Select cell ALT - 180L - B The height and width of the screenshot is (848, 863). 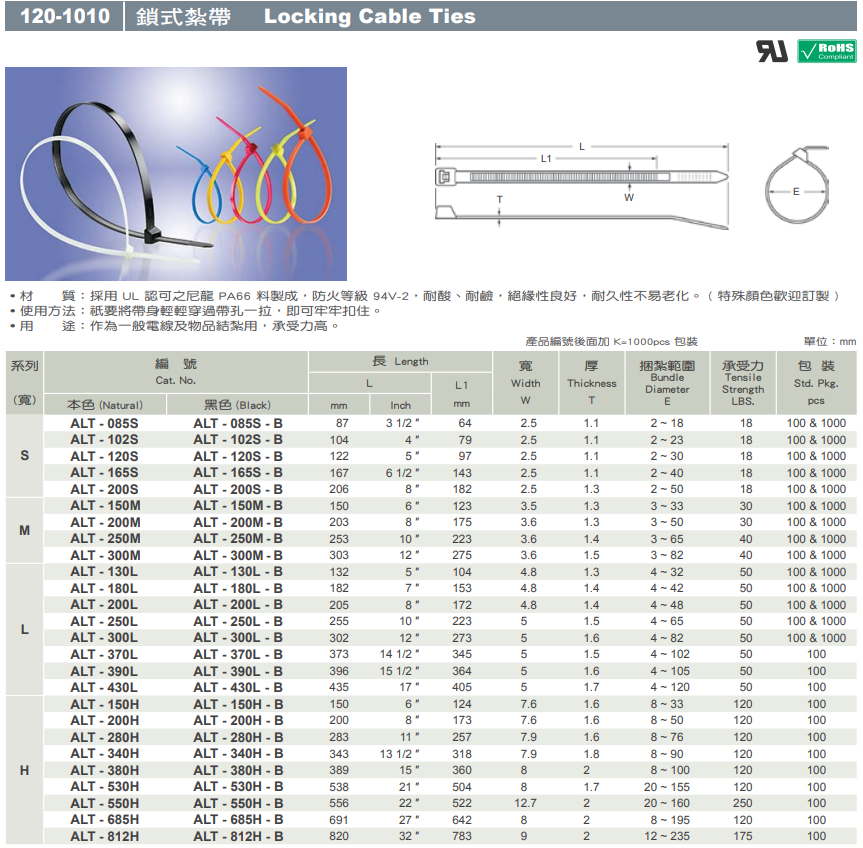(x=238, y=588)
